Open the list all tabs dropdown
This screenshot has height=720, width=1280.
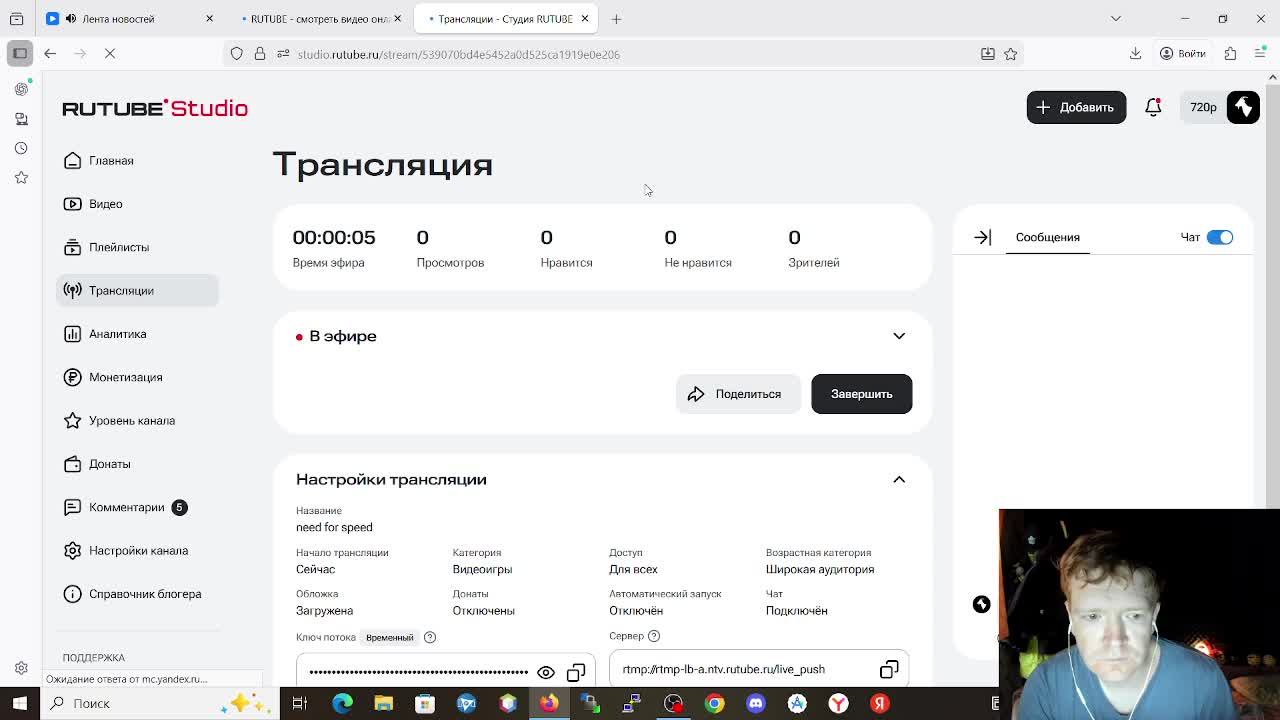[x=1116, y=19]
